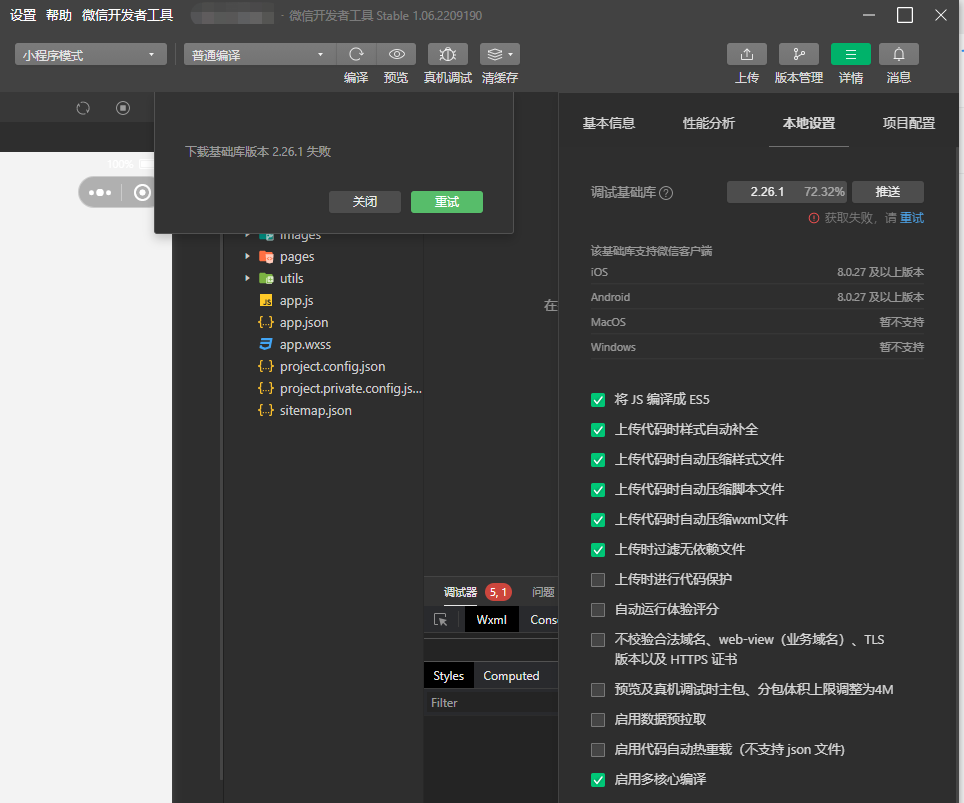The image size is (964, 803).
Task: Click the red error icon near 获取失败
Action: pos(814,218)
